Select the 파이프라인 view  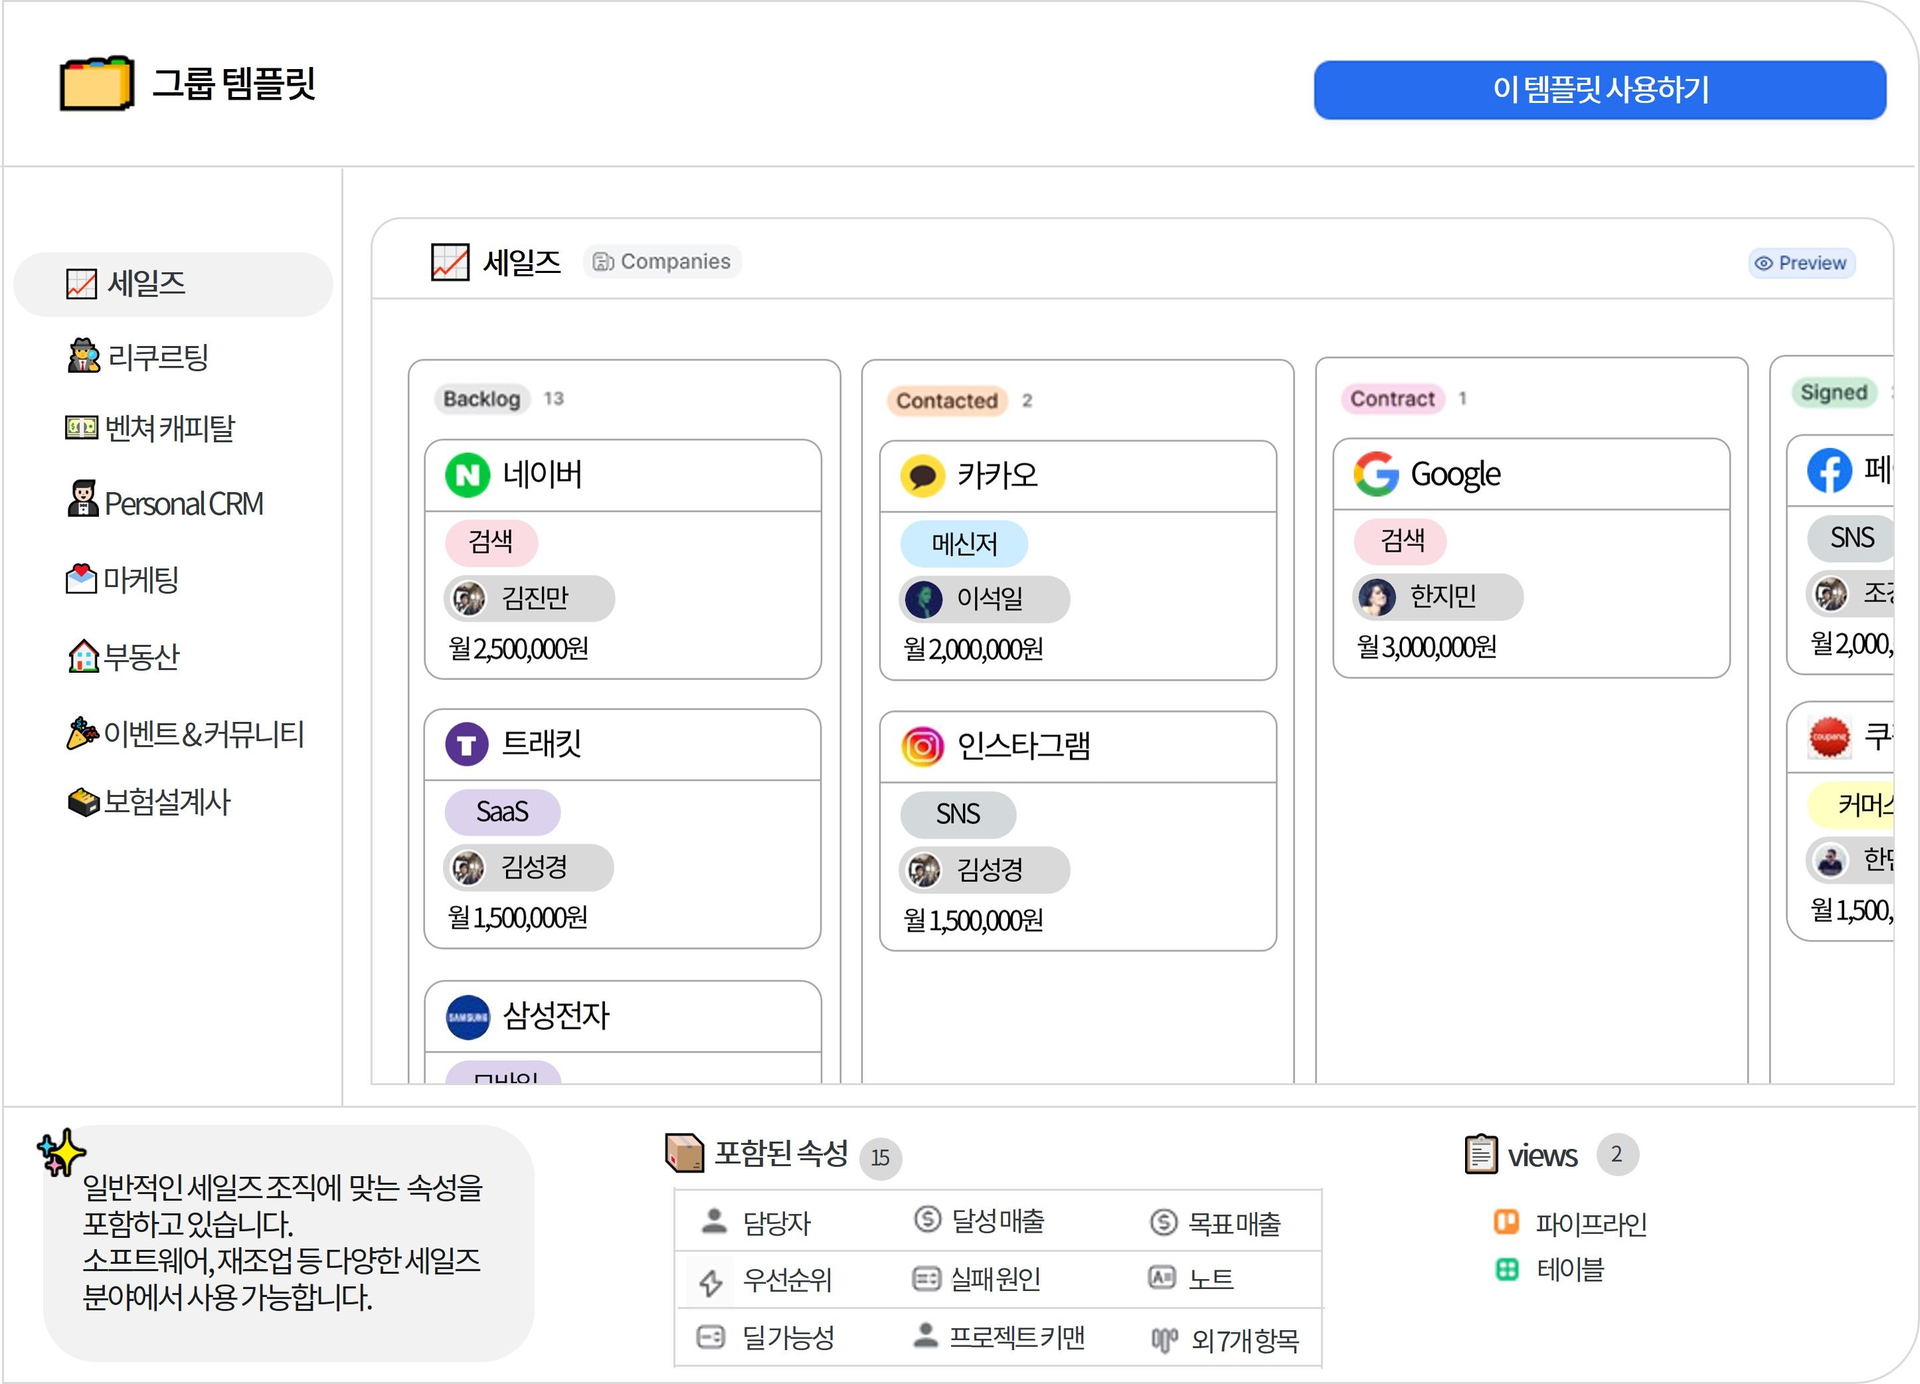coord(1570,1223)
